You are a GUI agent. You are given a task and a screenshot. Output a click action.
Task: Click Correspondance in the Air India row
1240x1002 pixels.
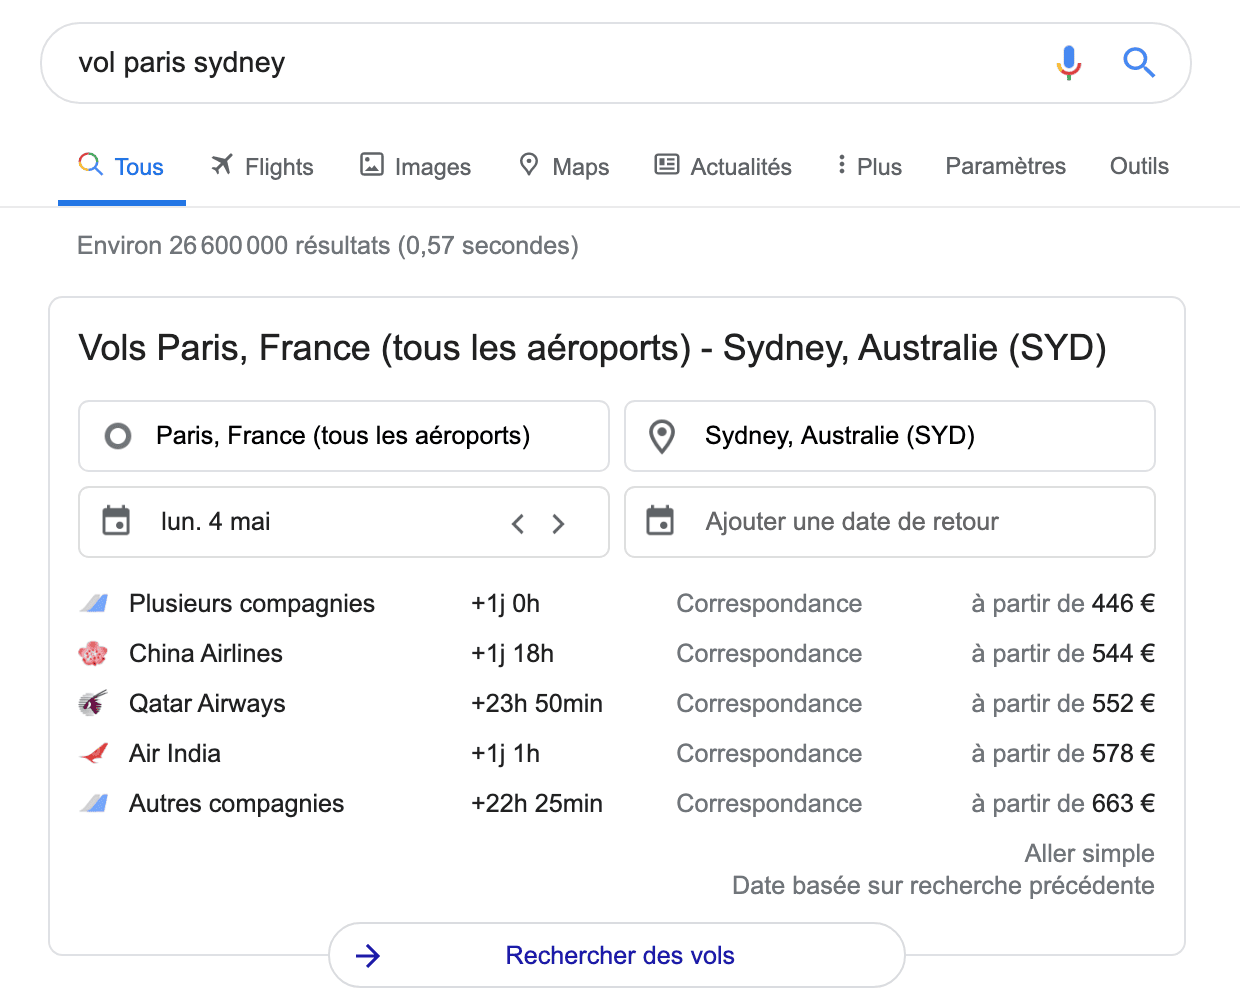pos(769,754)
